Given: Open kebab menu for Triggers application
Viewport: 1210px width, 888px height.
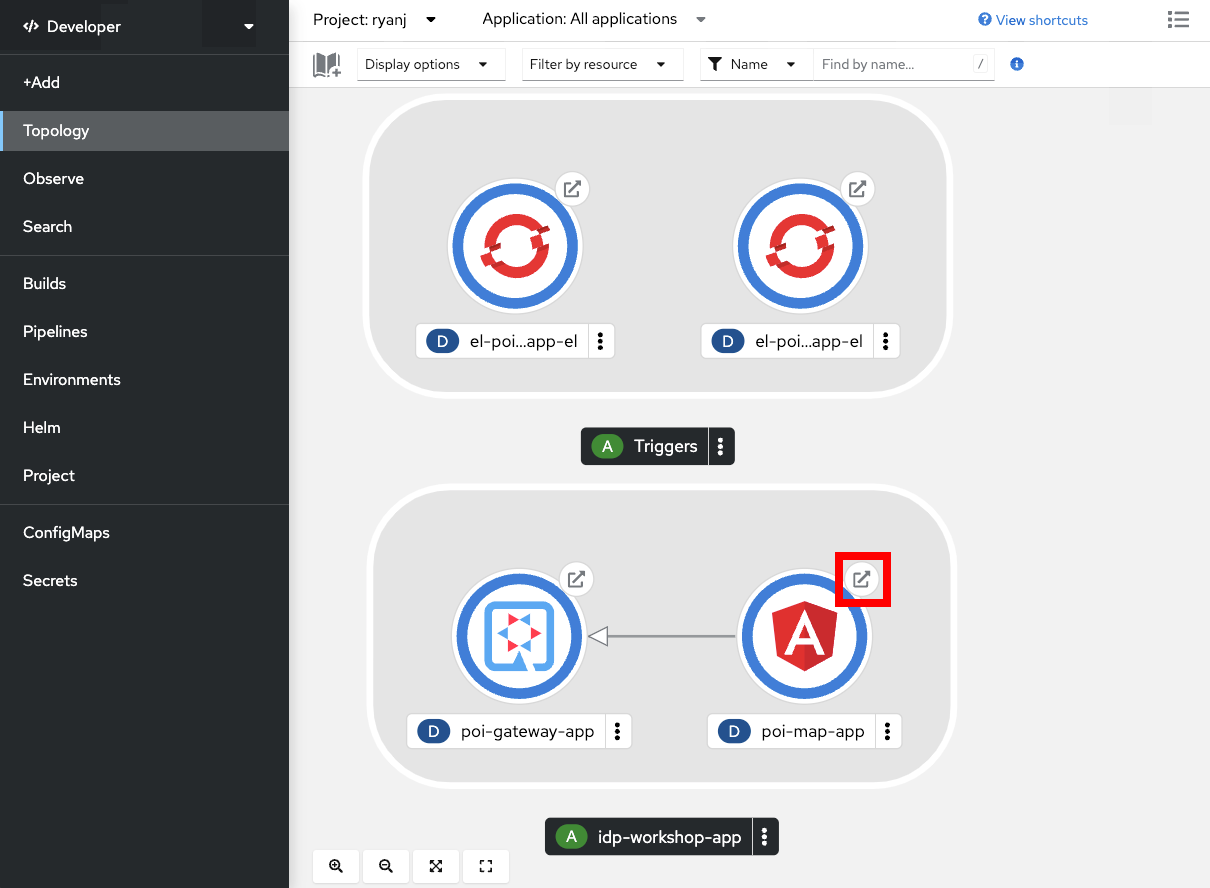Looking at the screenshot, I should [721, 446].
